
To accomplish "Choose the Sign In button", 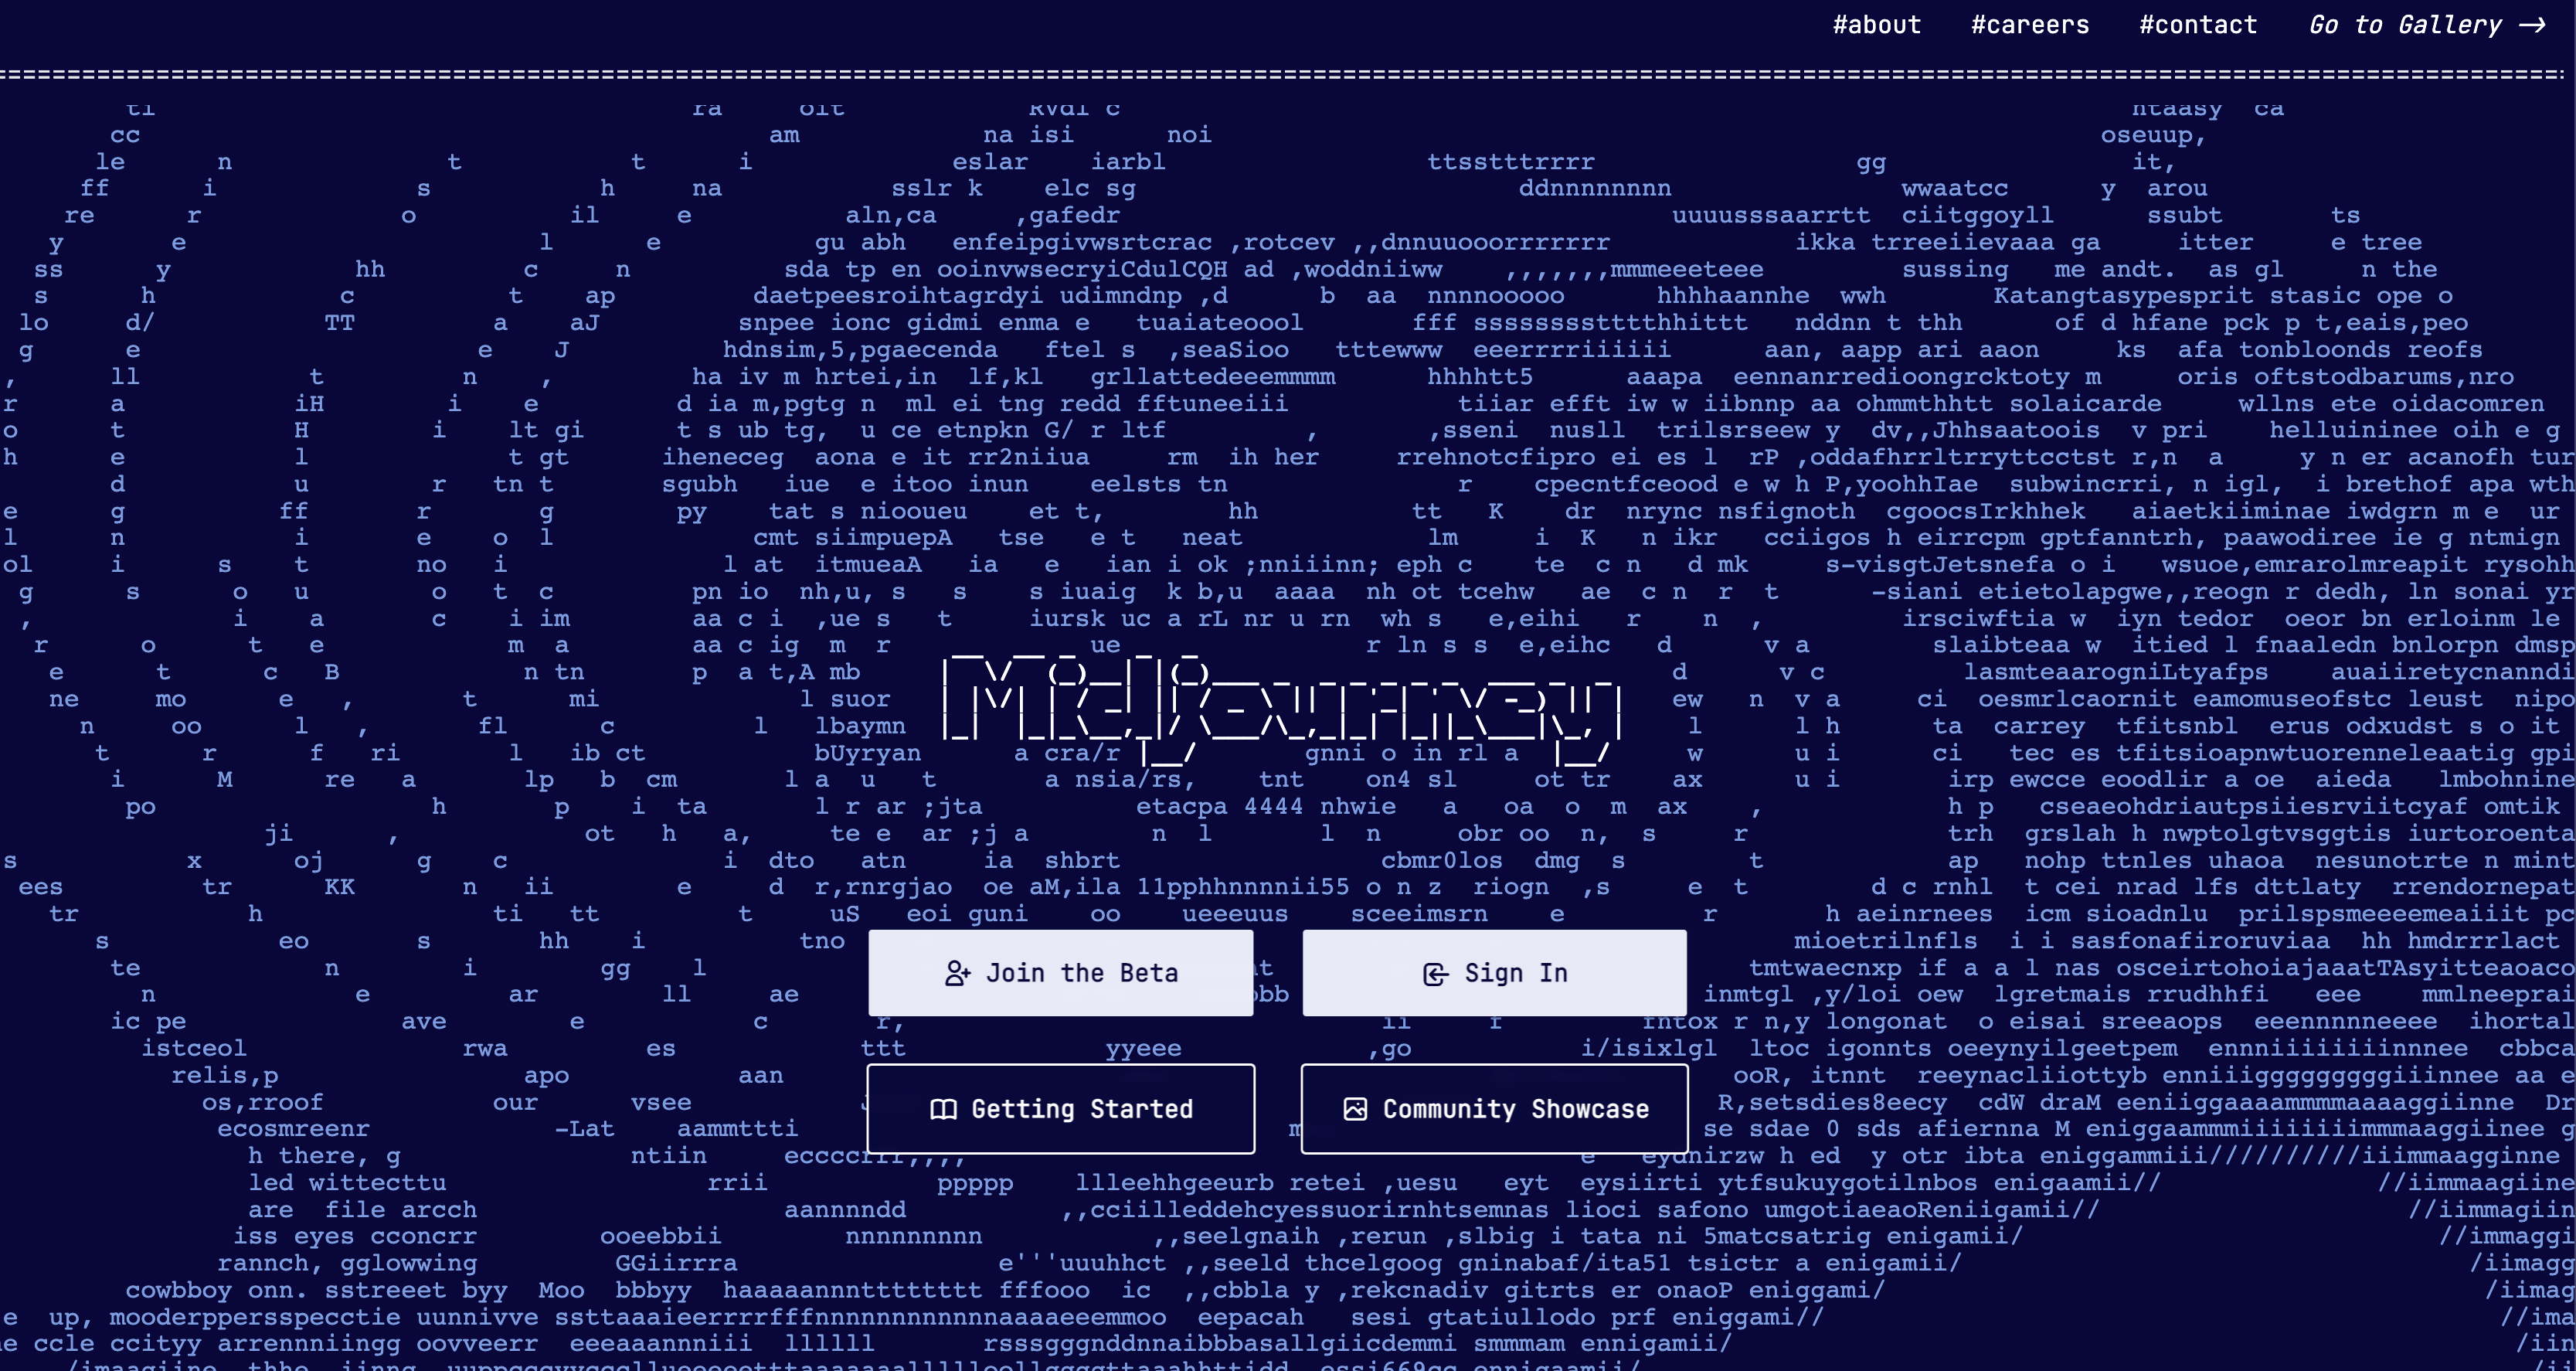I will pyautogui.click(x=1495, y=973).
